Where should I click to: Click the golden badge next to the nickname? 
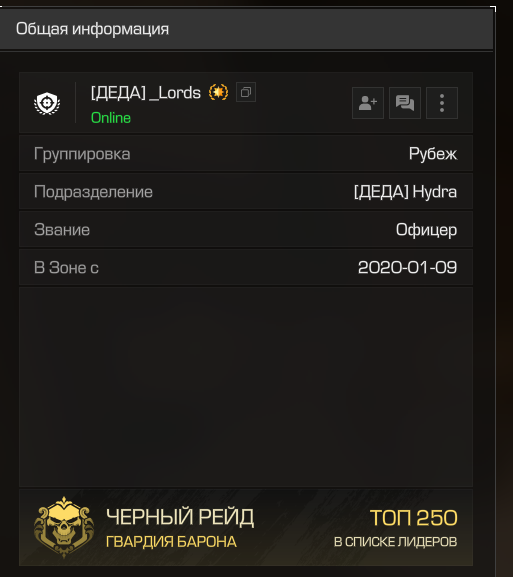(x=219, y=92)
